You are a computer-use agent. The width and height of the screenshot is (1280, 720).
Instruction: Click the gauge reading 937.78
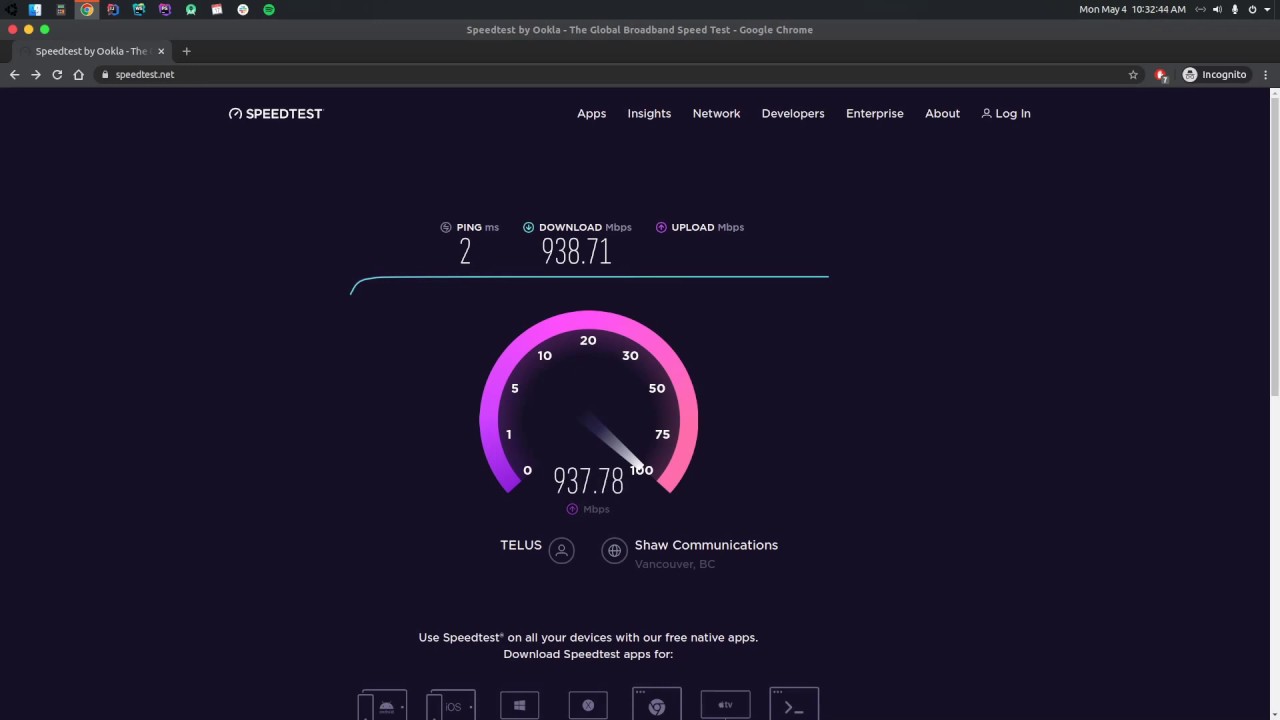pos(588,482)
